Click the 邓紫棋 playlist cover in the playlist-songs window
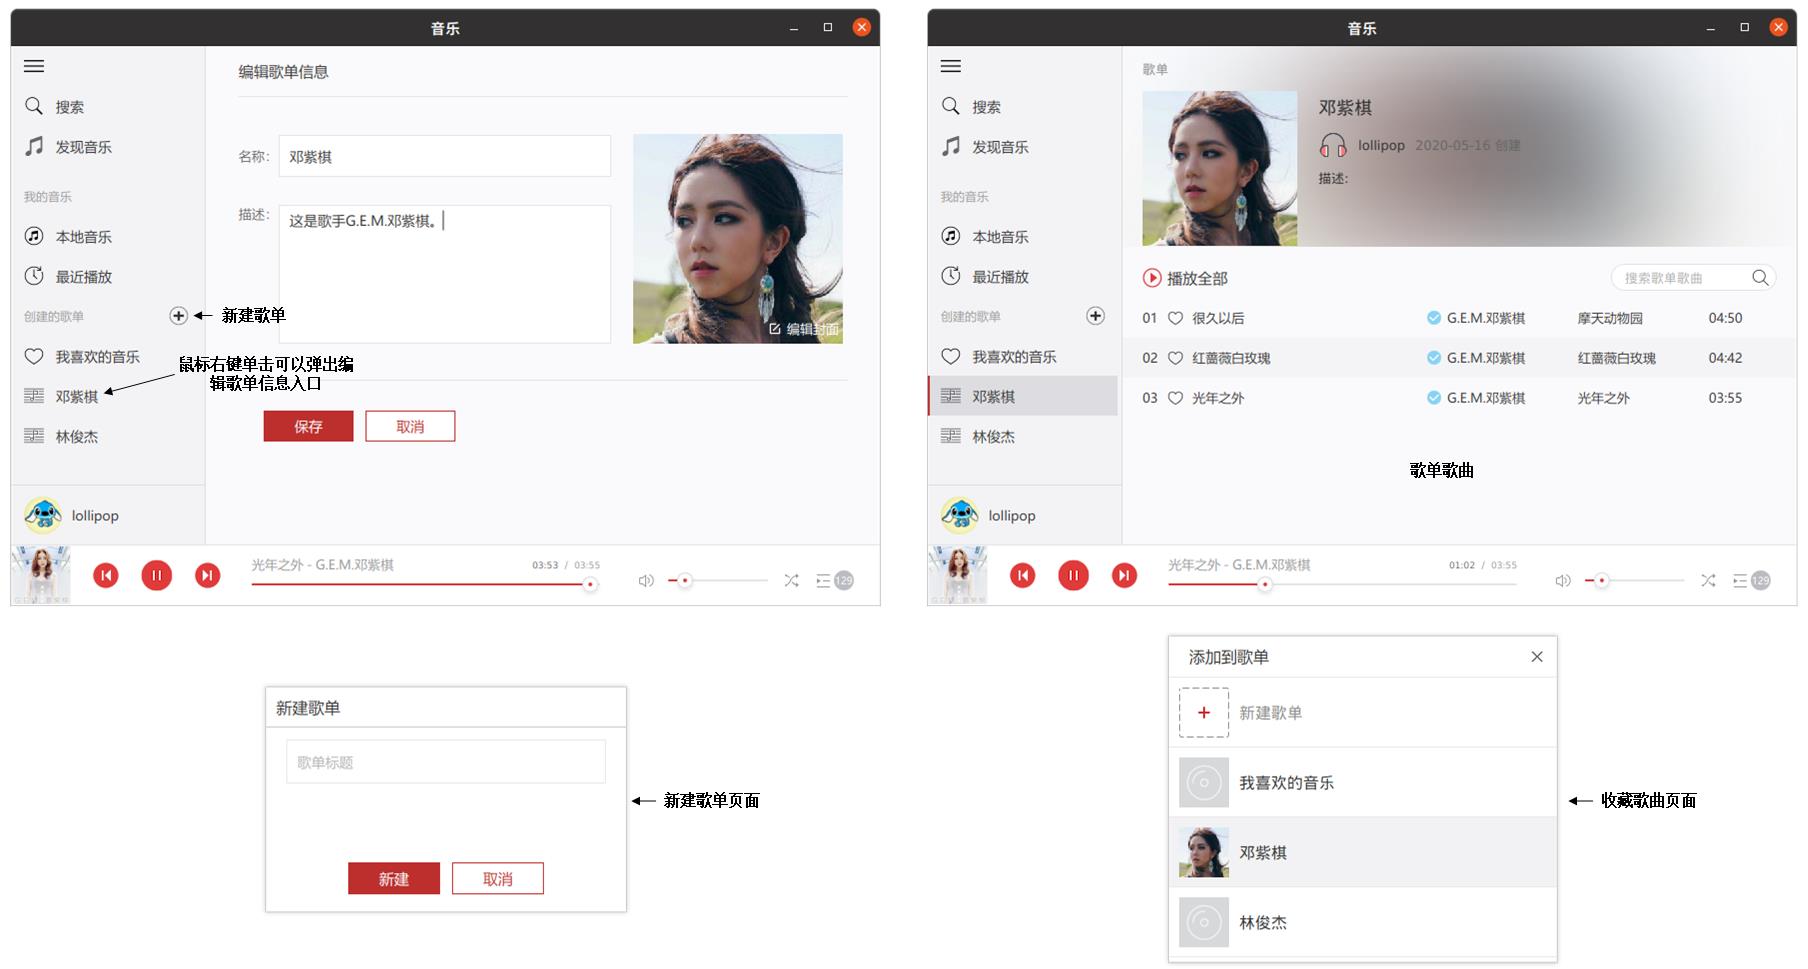Image resolution: width=1808 pixels, height=969 pixels. click(x=1220, y=168)
